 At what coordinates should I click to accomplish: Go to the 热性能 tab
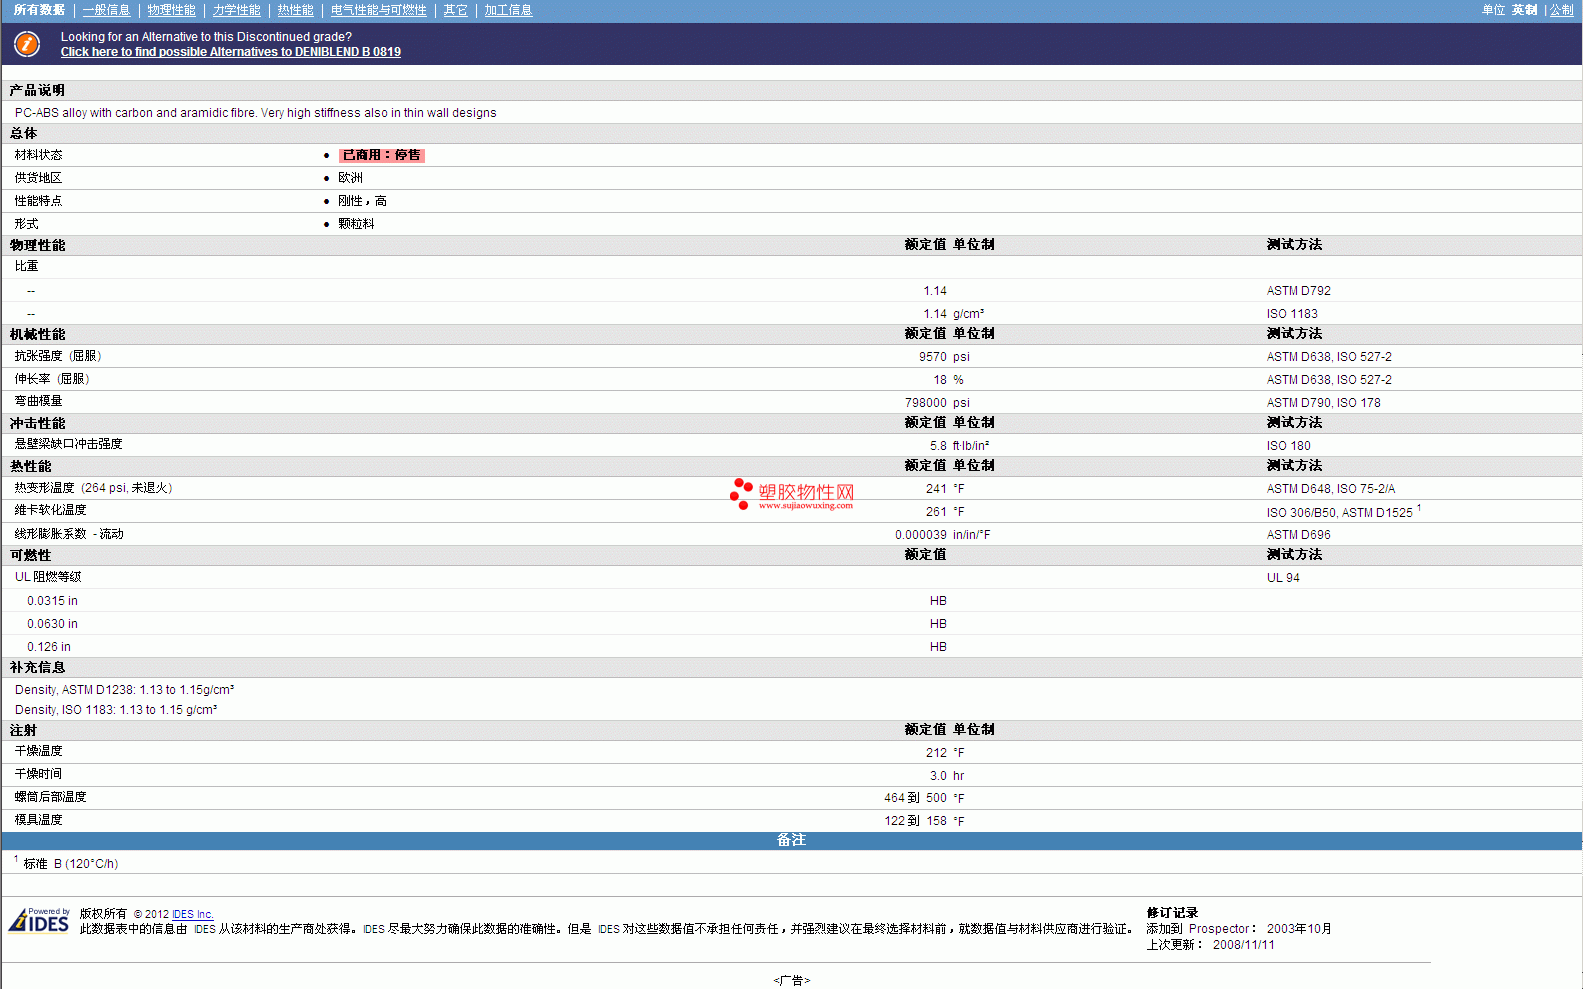[295, 10]
